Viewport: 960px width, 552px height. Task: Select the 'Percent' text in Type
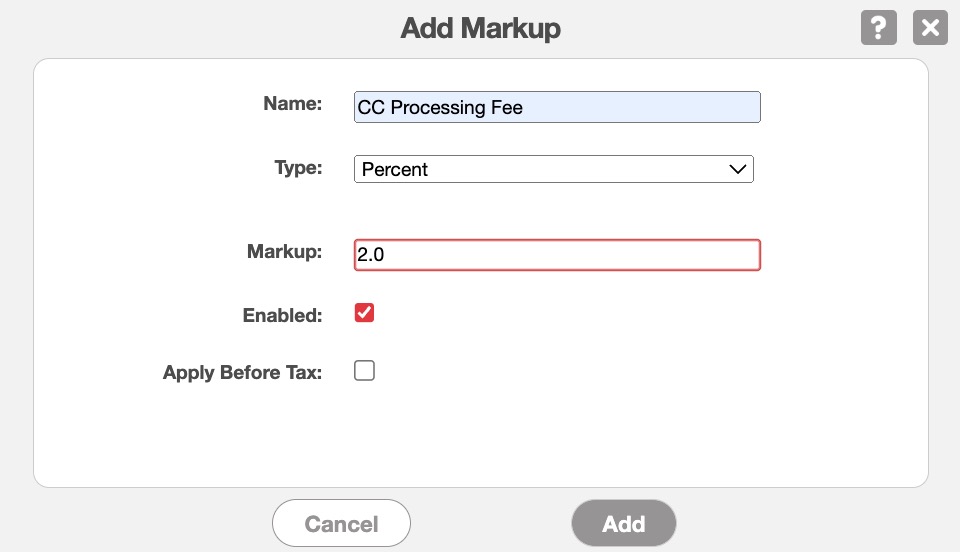(395, 169)
